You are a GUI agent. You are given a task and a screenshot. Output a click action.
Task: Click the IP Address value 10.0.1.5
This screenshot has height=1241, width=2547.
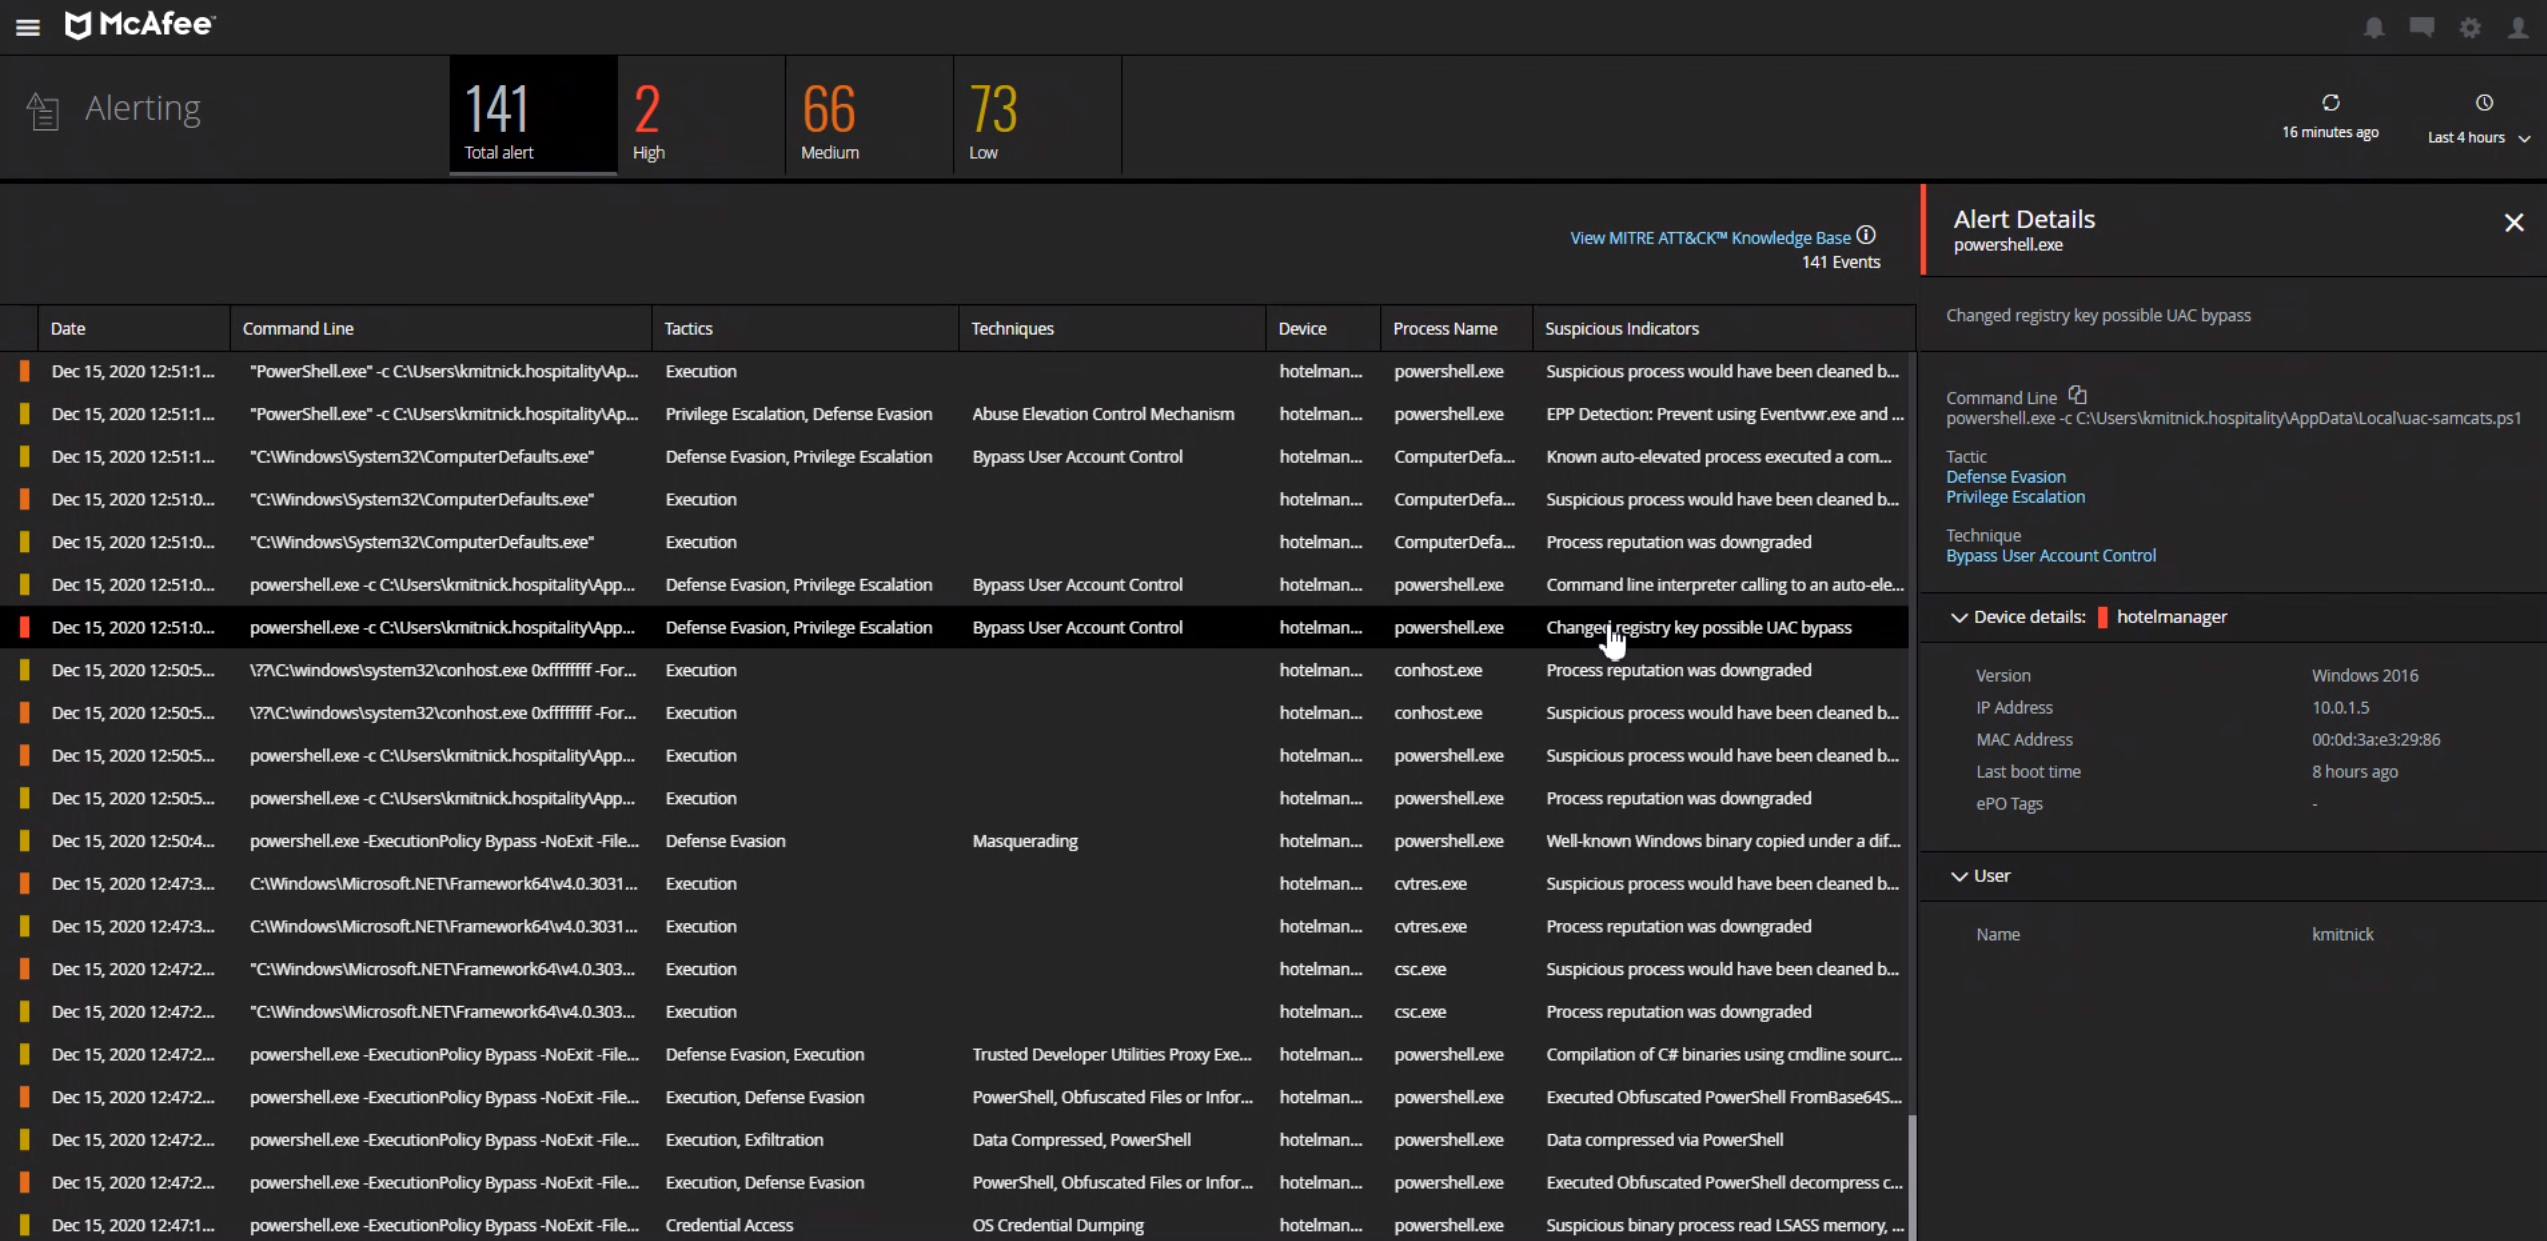click(2340, 707)
